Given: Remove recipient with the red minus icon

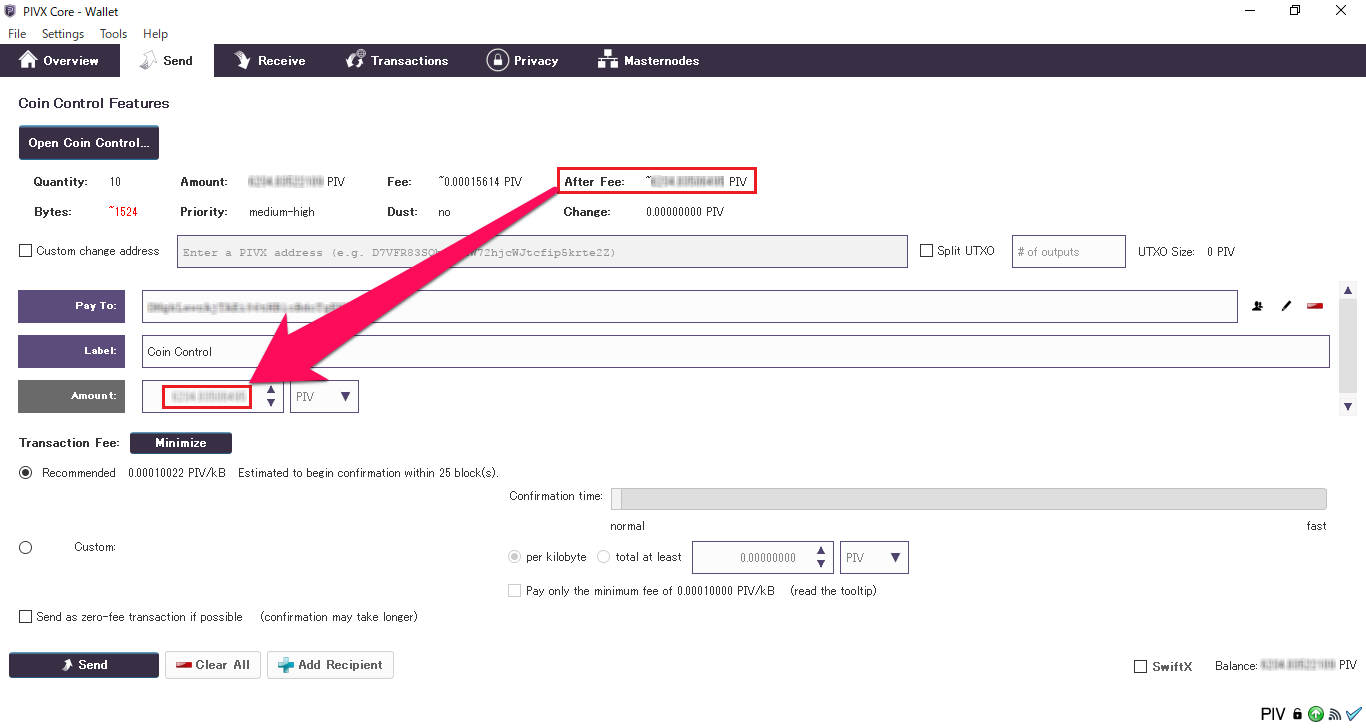Looking at the screenshot, I should pos(1315,306).
